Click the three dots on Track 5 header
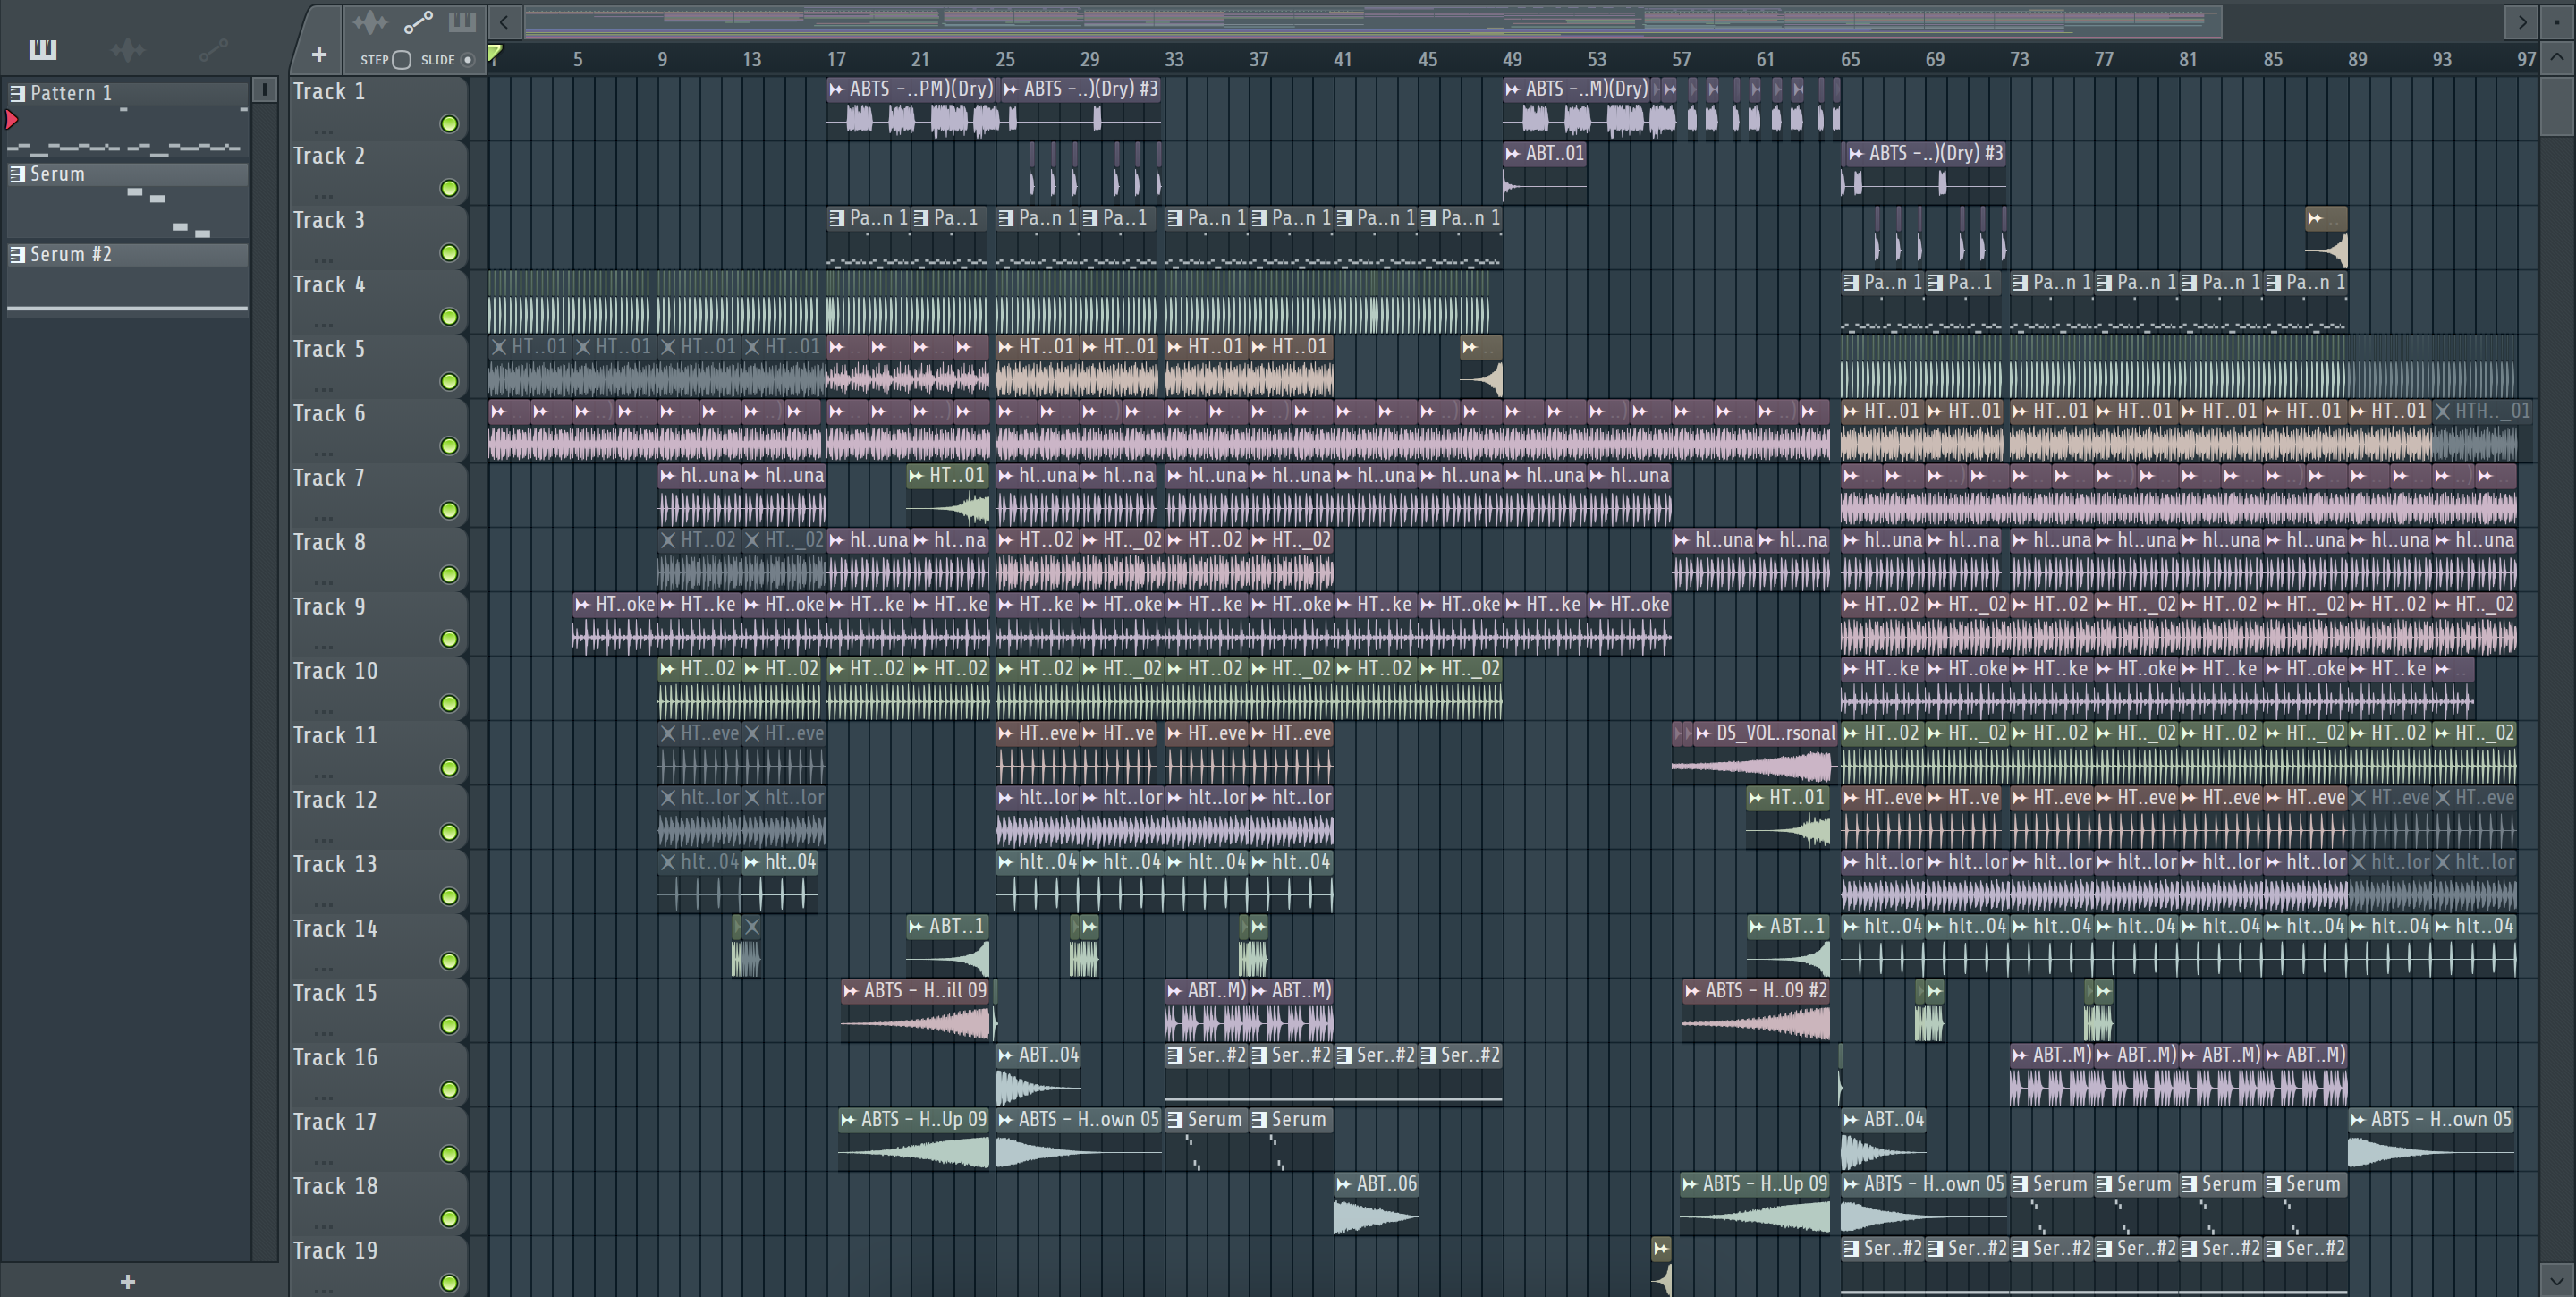 322,389
